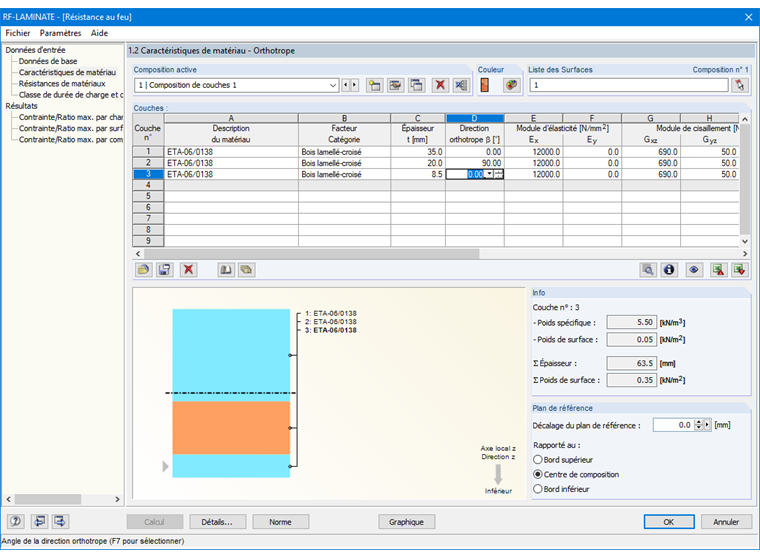760x558 pixels.
Task: Select Bord supérieur radio button
Action: coord(538,460)
